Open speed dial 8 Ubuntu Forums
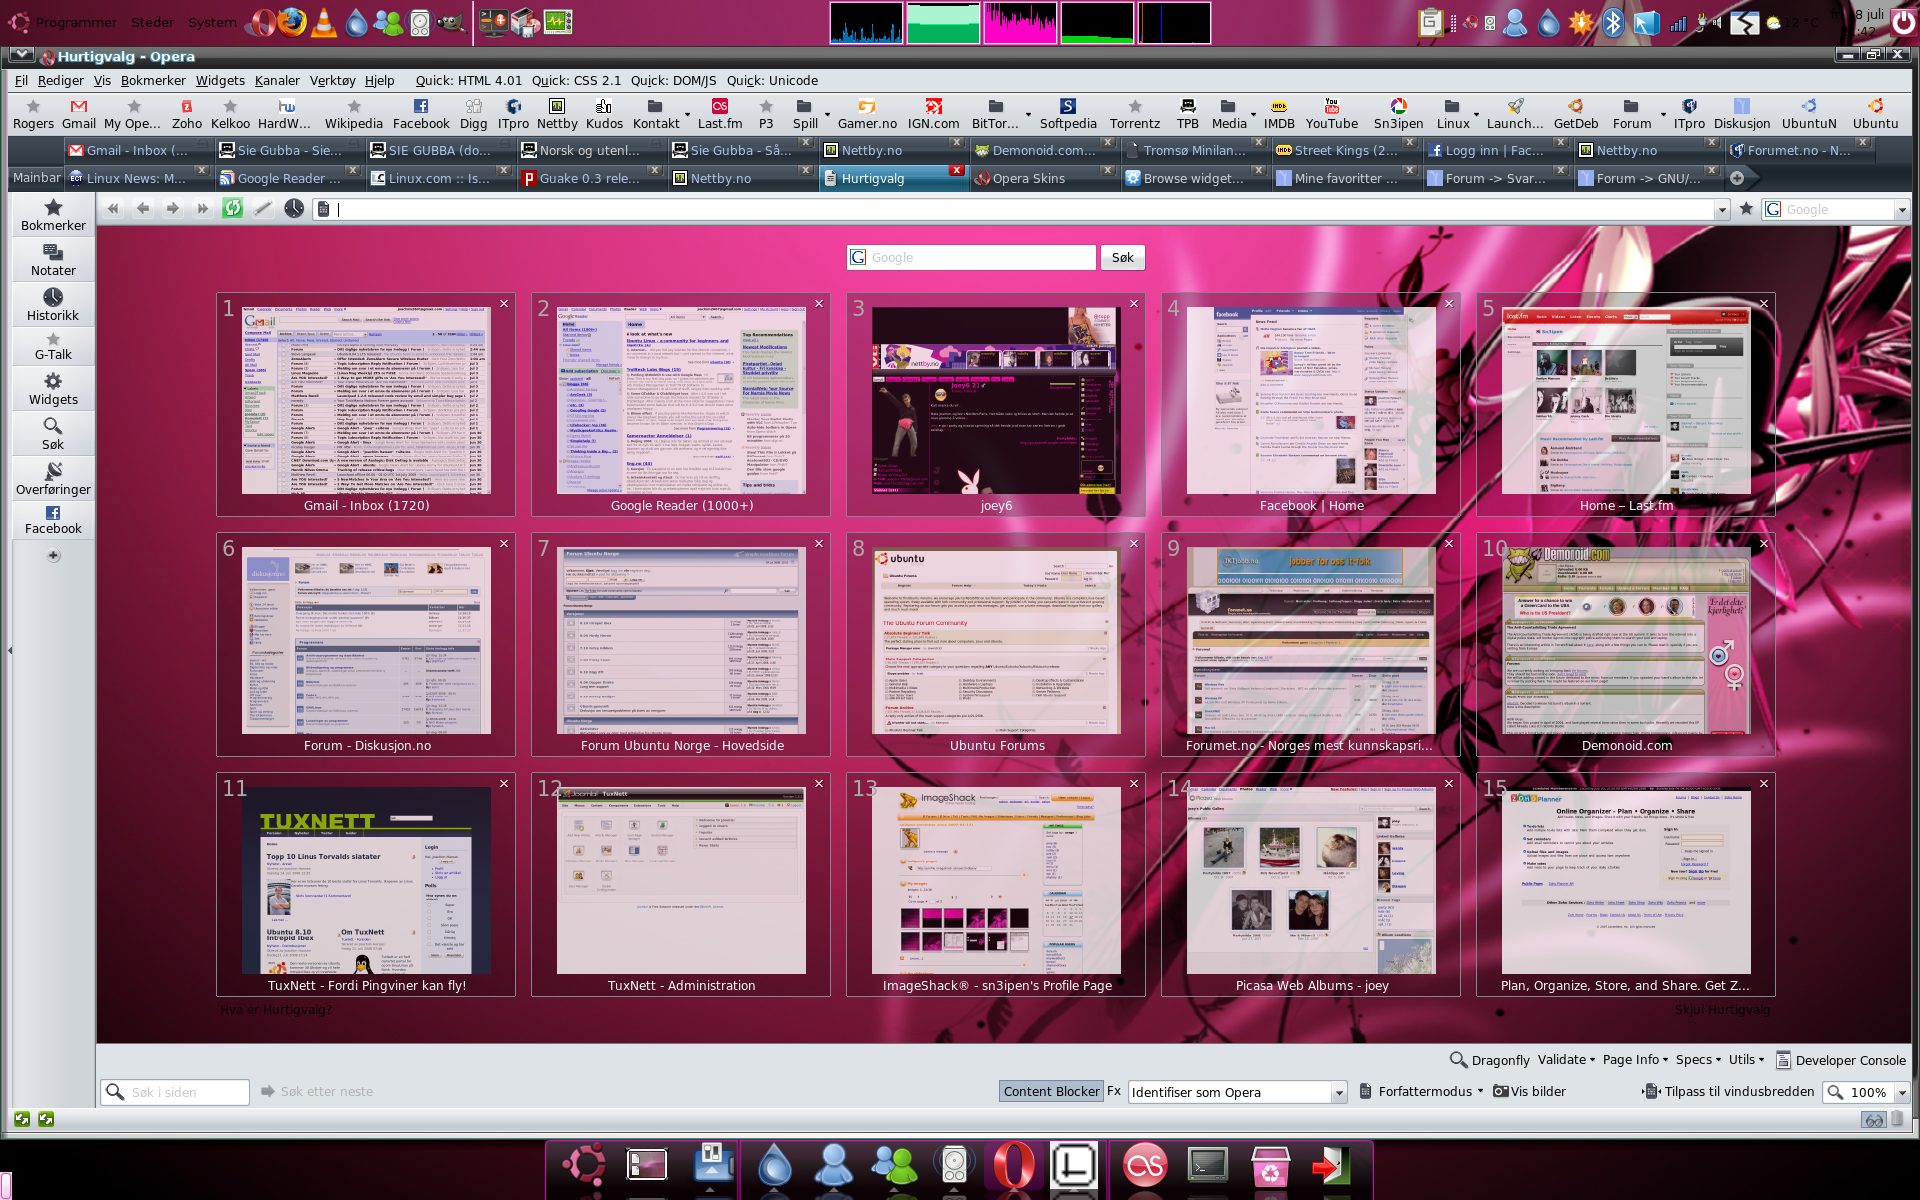 coord(996,643)
